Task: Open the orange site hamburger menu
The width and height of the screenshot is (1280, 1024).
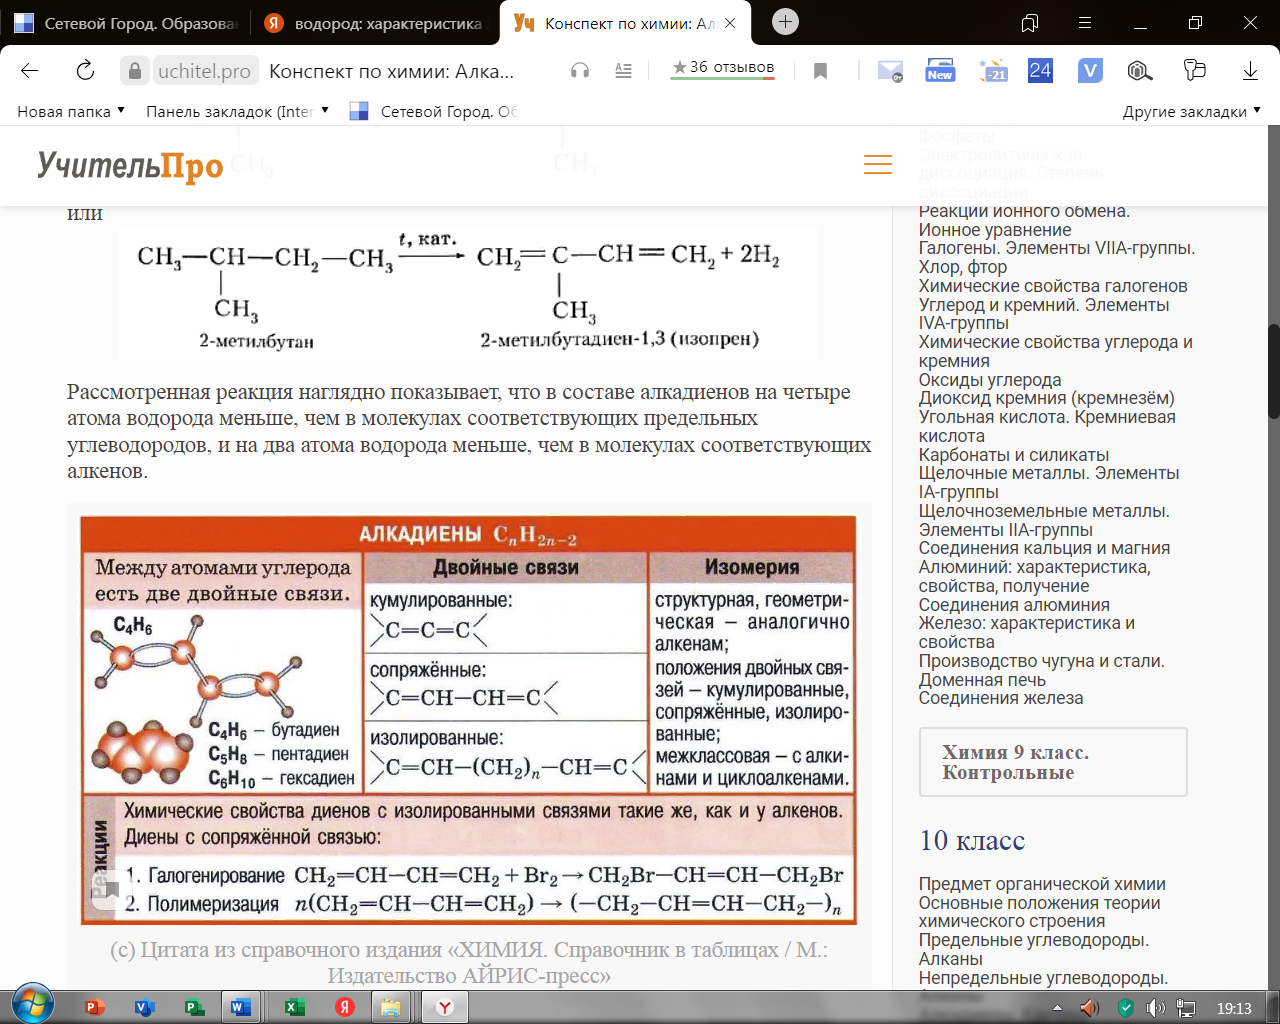Action: (x=878, y=165)
